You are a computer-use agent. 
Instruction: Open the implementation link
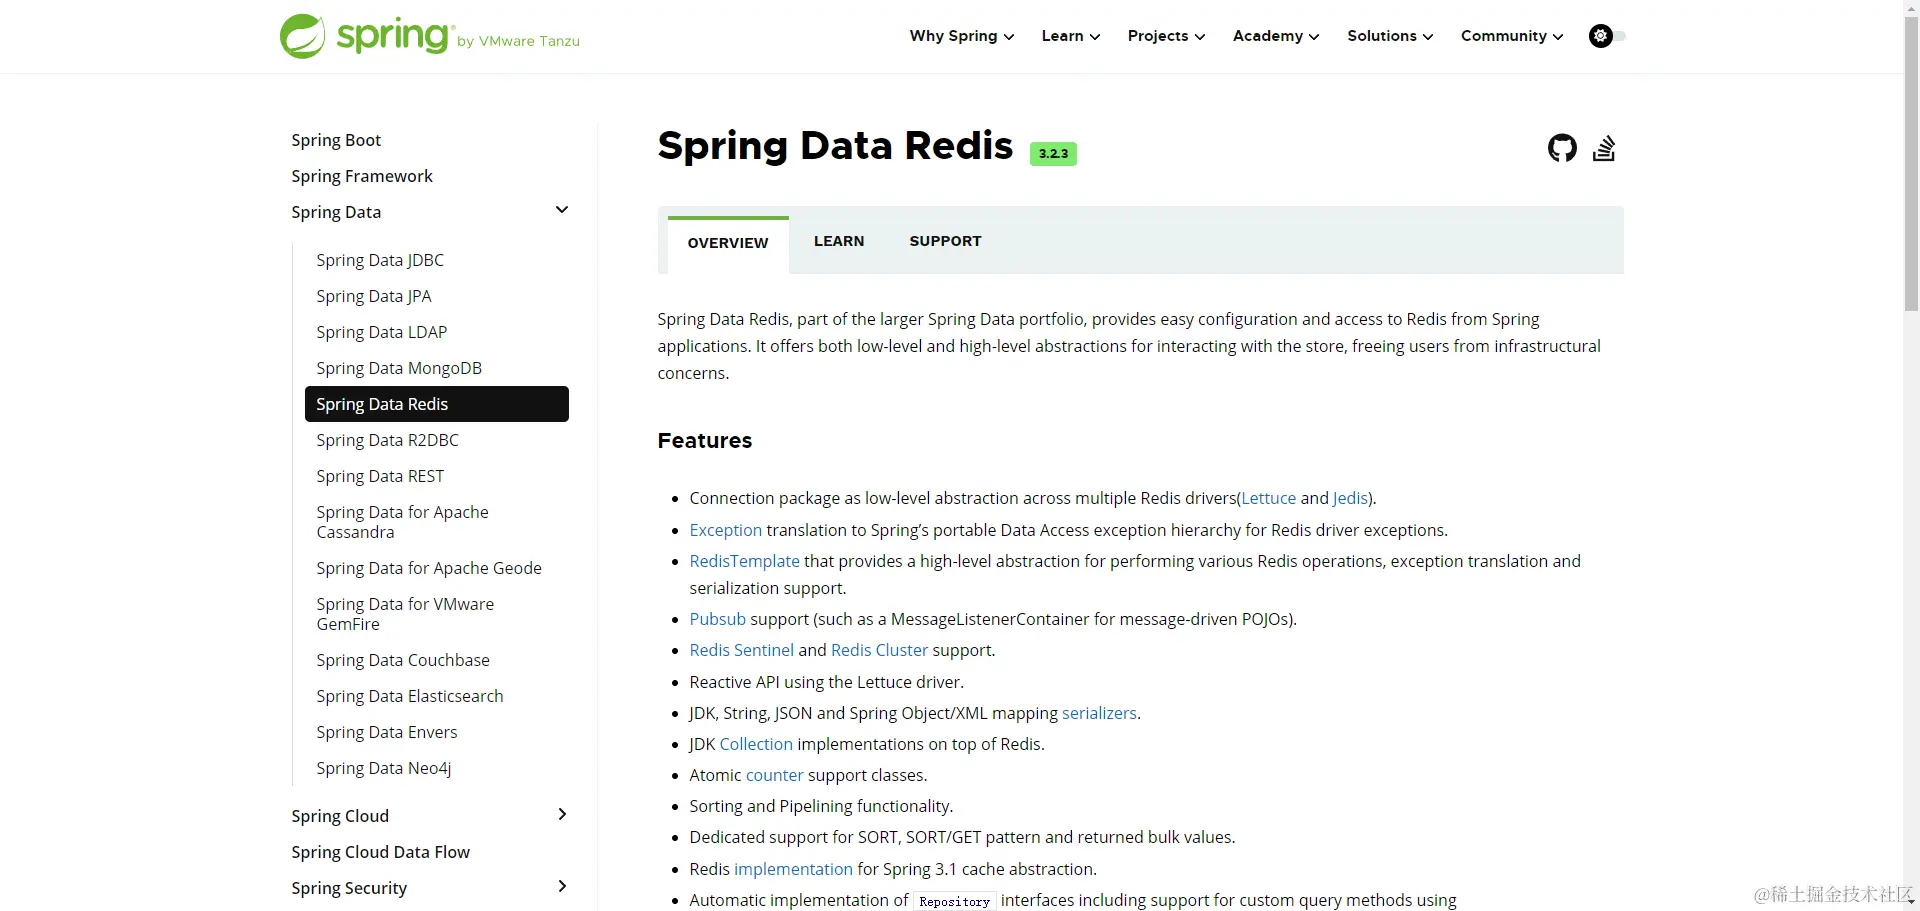tap(793, 869)
